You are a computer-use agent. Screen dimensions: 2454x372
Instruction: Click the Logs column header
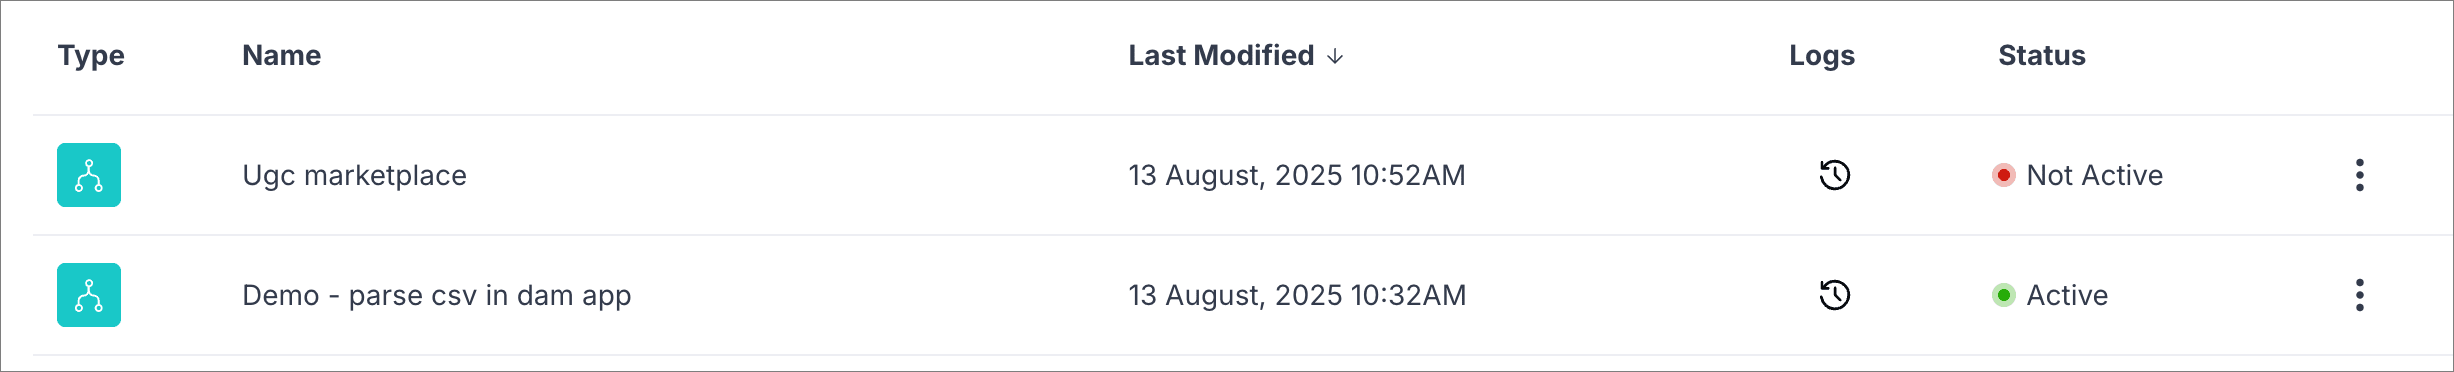click(1821, 56)
